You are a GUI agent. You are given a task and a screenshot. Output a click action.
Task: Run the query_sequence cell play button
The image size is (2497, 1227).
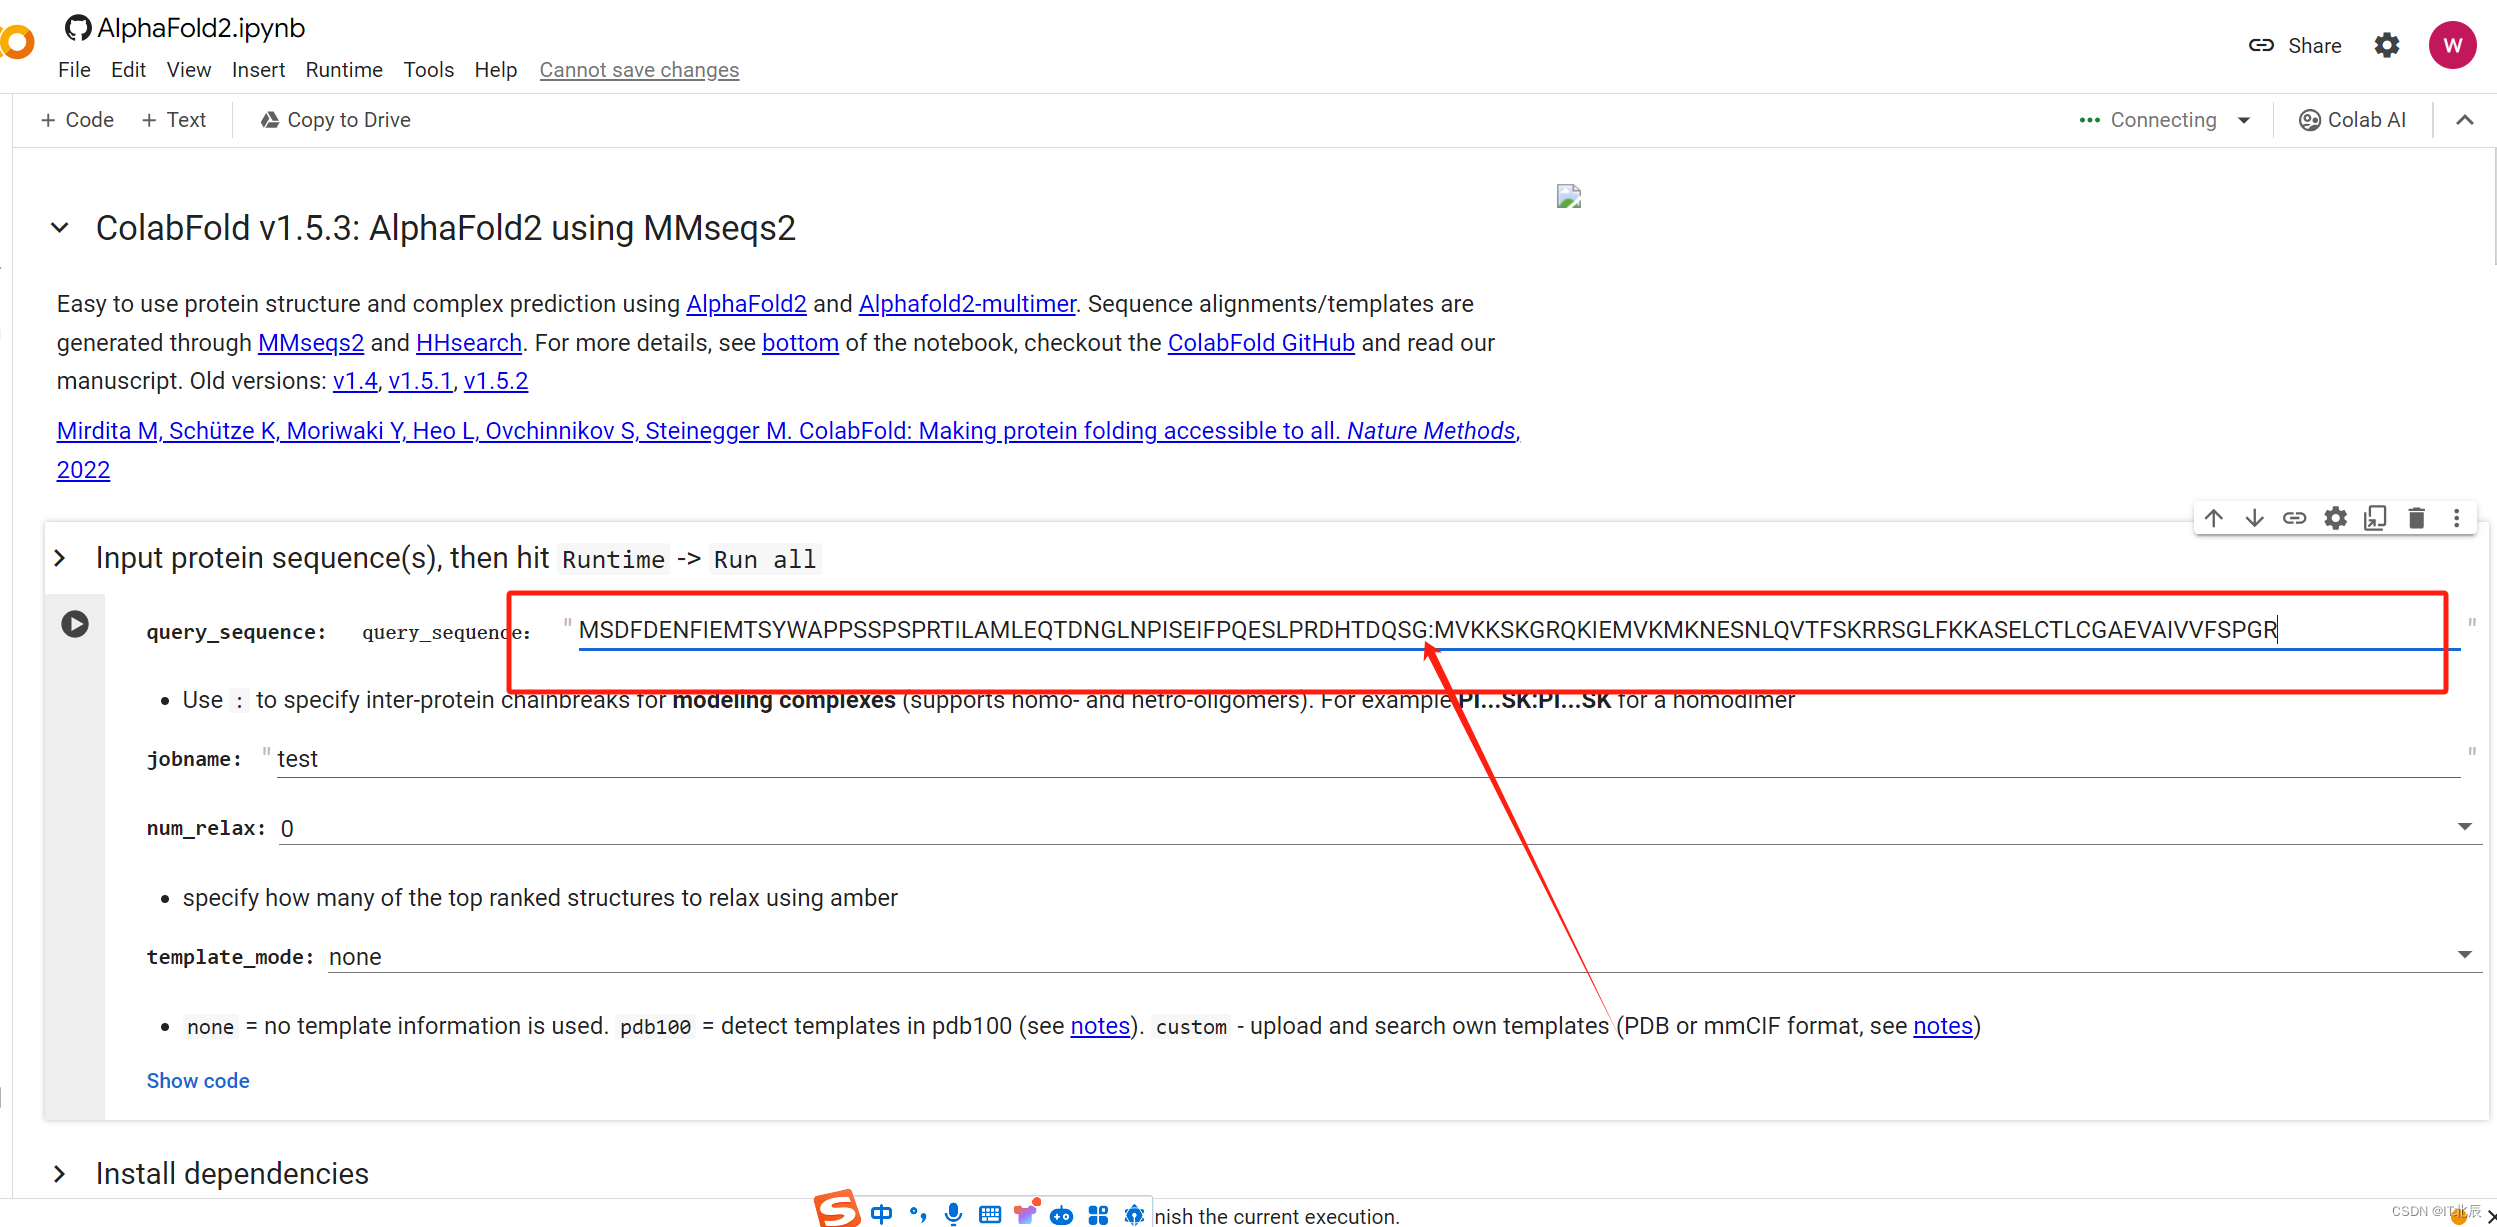pyautogui.click(x=75, y=624)
